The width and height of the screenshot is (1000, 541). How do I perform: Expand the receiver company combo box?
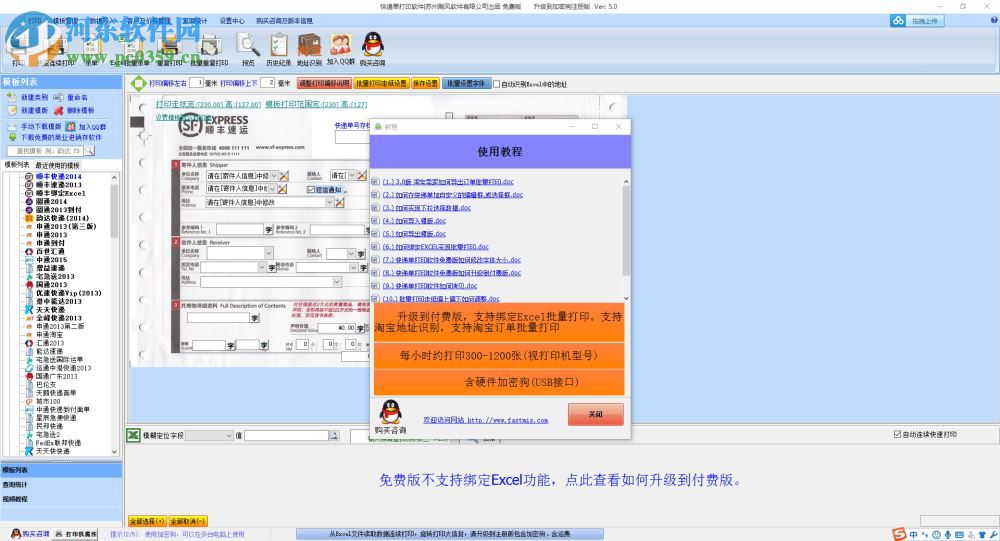click(x=268, y=253)
